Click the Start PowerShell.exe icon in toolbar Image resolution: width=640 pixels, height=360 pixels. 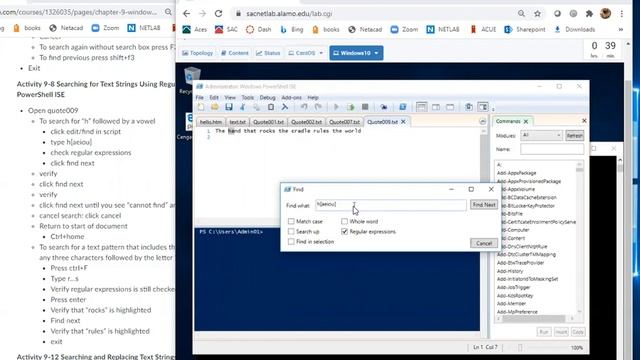(402, 107)
